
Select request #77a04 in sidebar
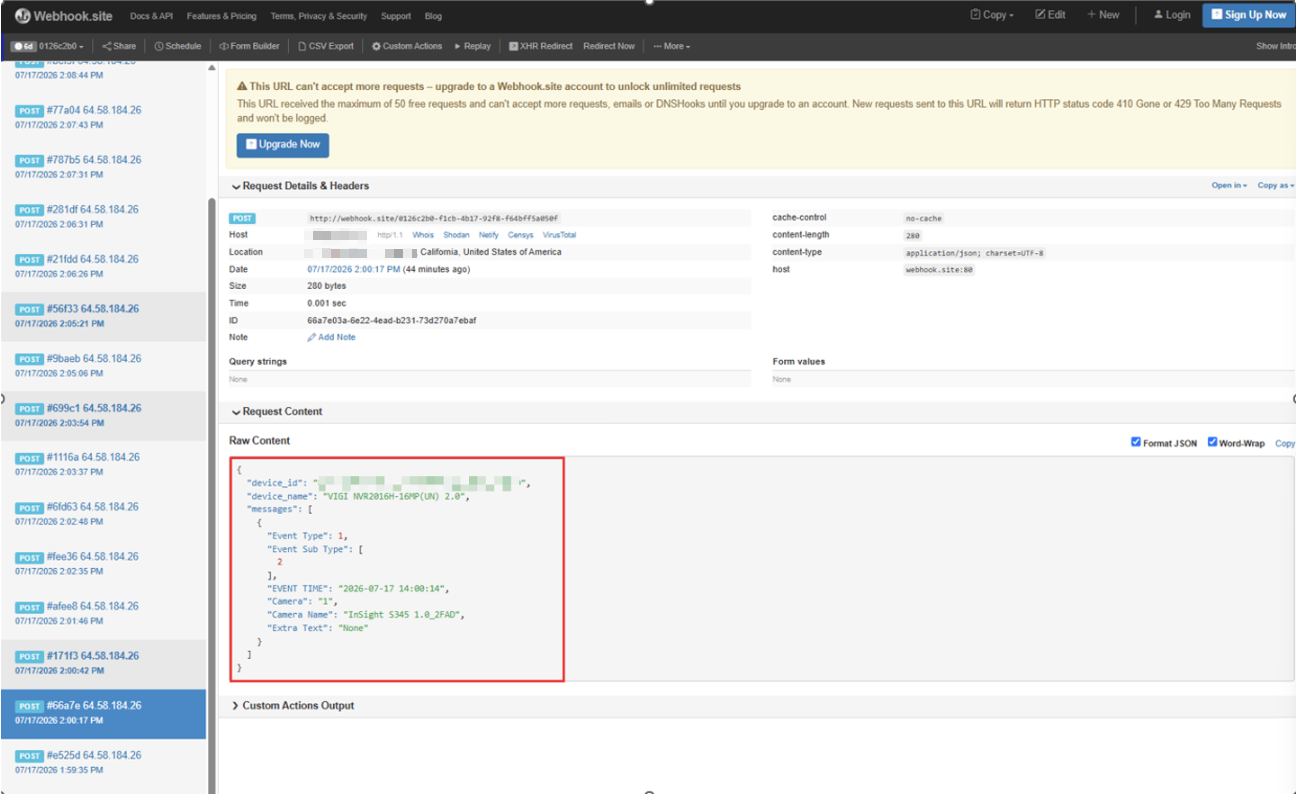click(x=103, y=117)
